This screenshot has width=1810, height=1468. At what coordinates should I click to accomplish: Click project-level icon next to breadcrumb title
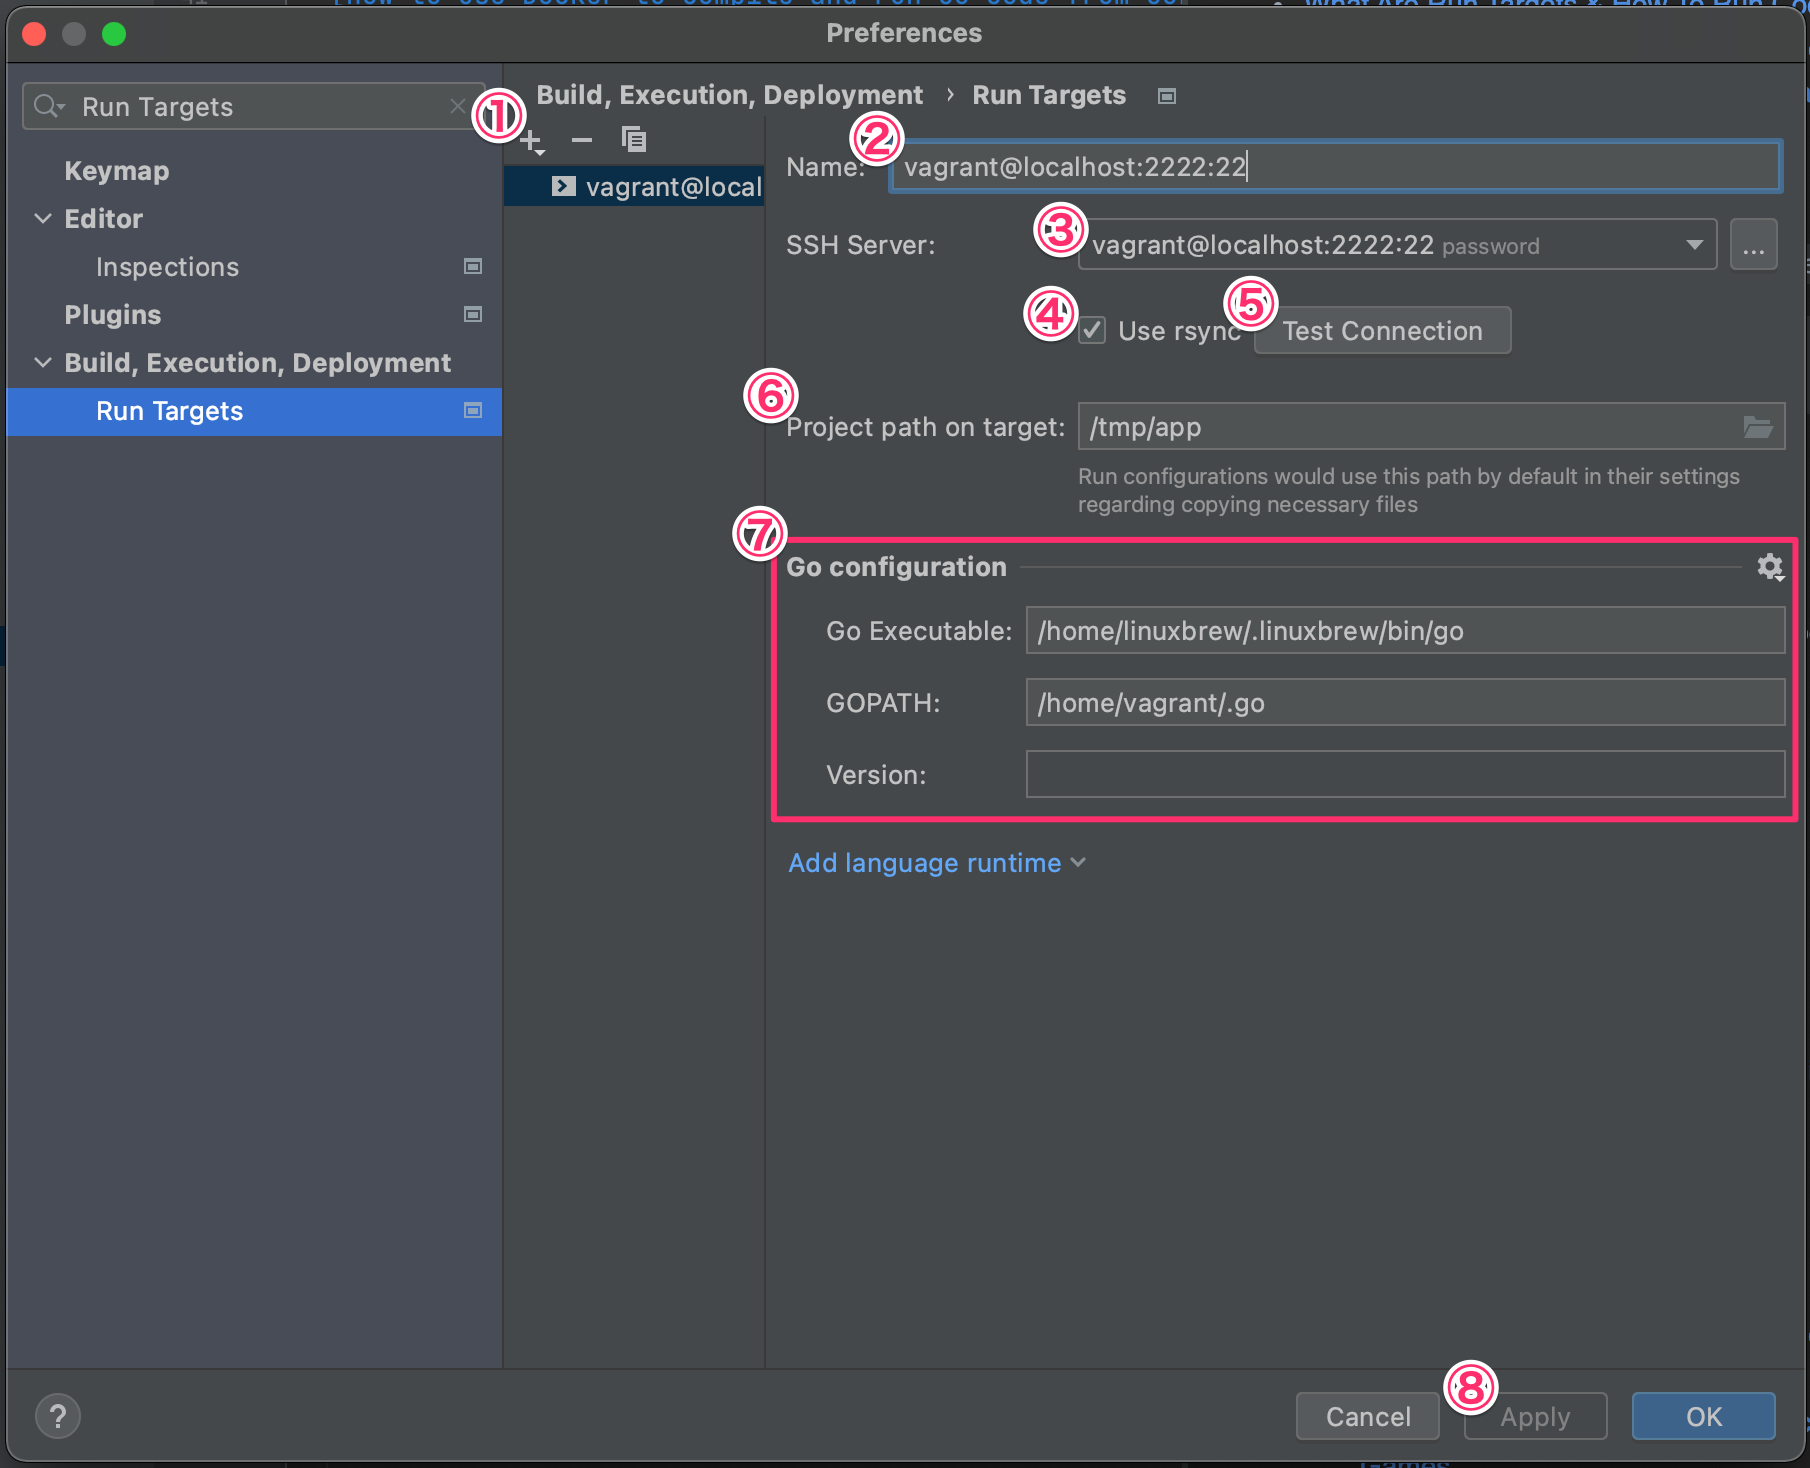[x=1166, y=96]
